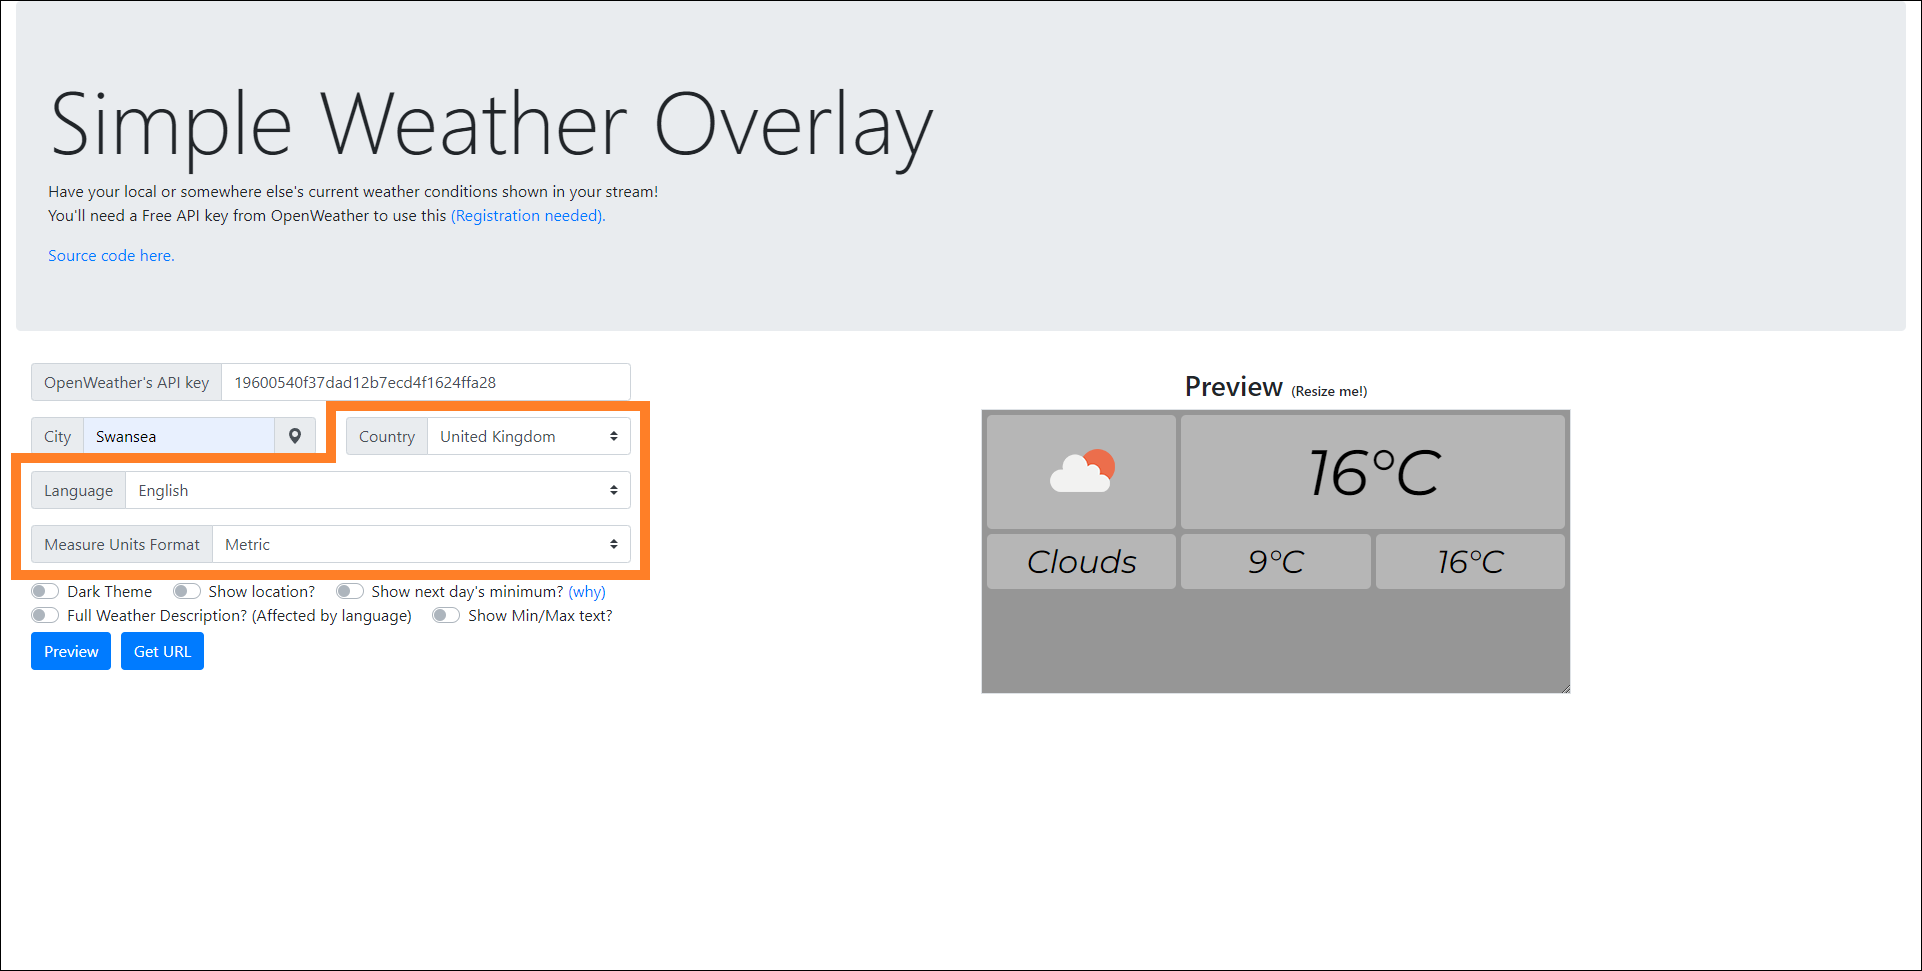
Task: Click the City text field
Action: [178, 436]
